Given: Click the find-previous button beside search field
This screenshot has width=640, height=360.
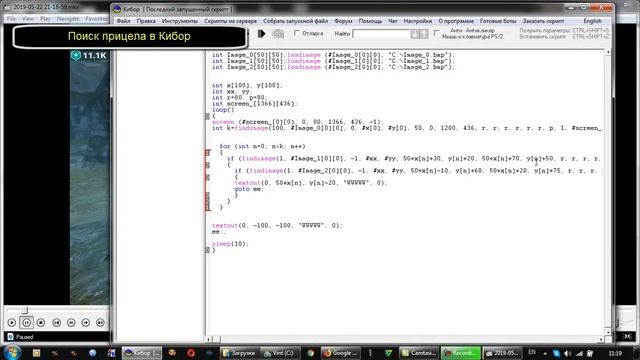Looking at the screenshot, I should pyautogui.click(x=415, y=34).
